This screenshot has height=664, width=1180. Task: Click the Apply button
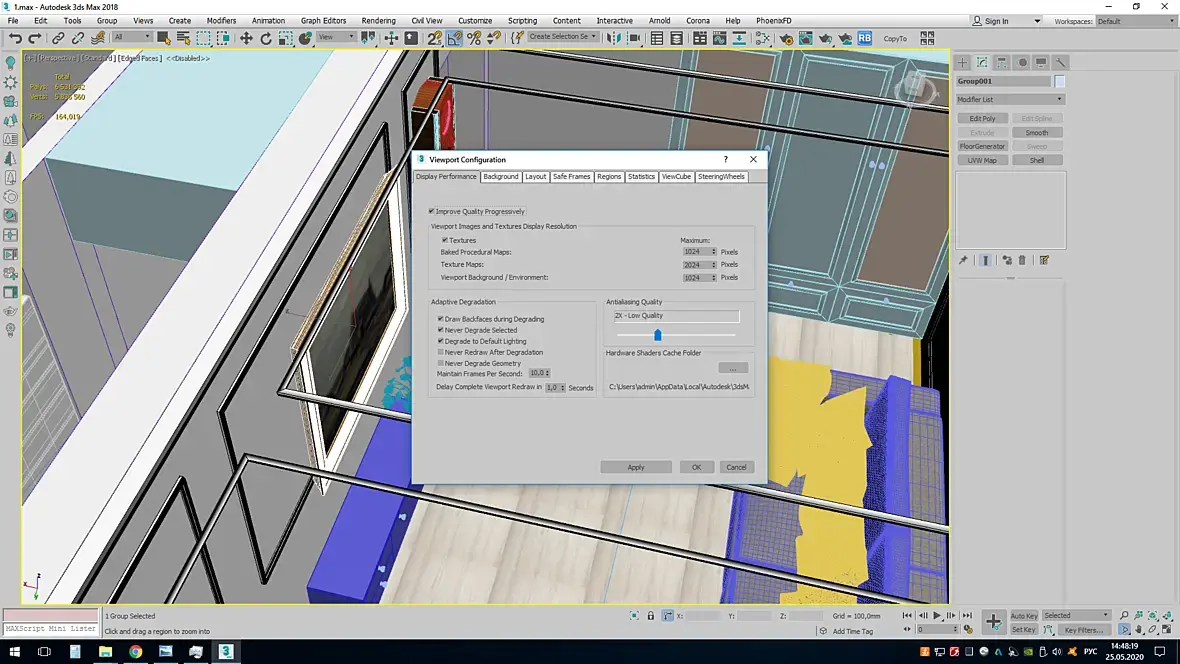(636, 467)
